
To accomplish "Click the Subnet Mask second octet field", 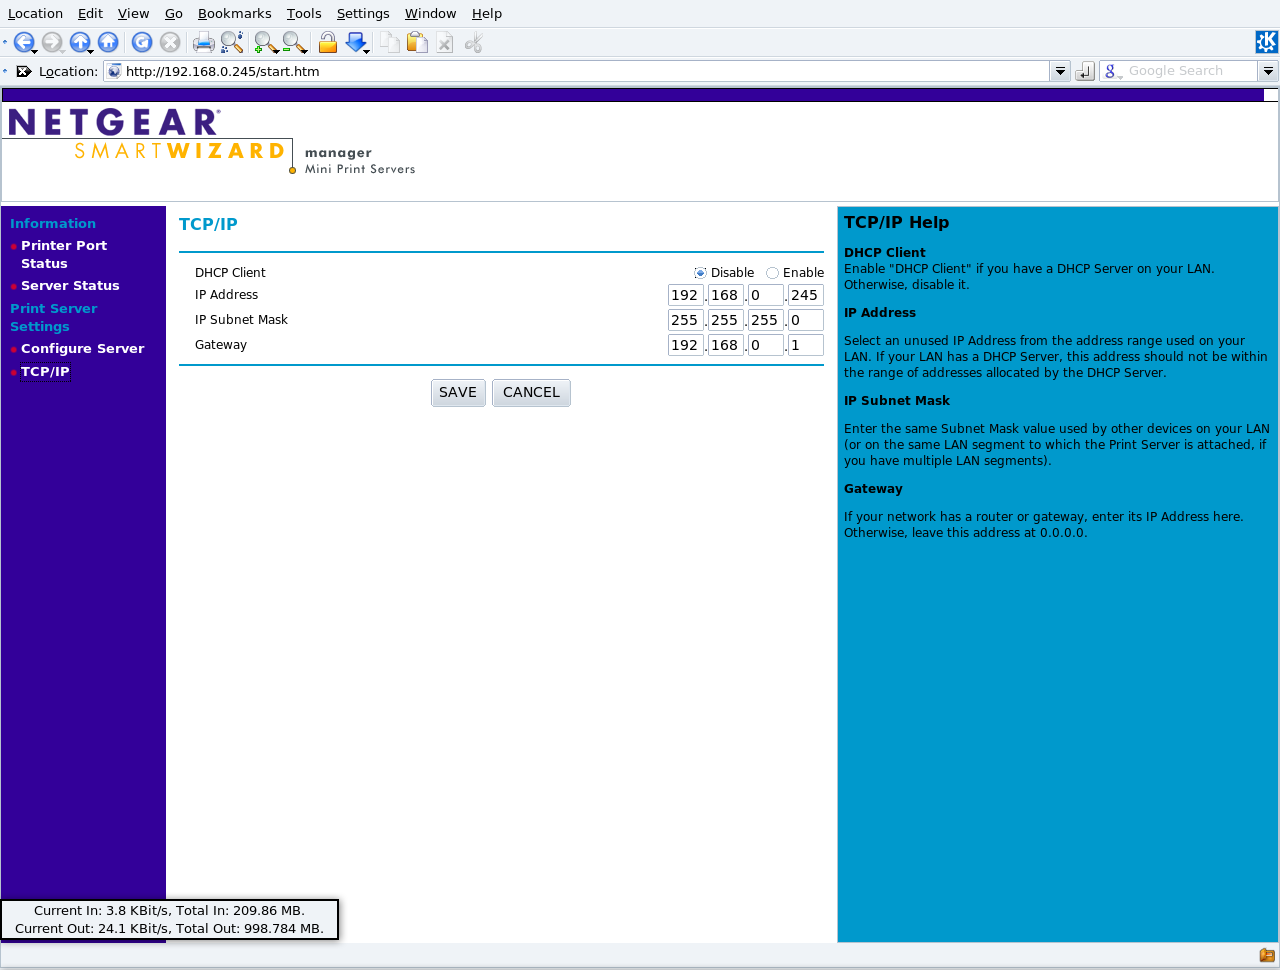I will pyautogui.click(x=726, y=320).
